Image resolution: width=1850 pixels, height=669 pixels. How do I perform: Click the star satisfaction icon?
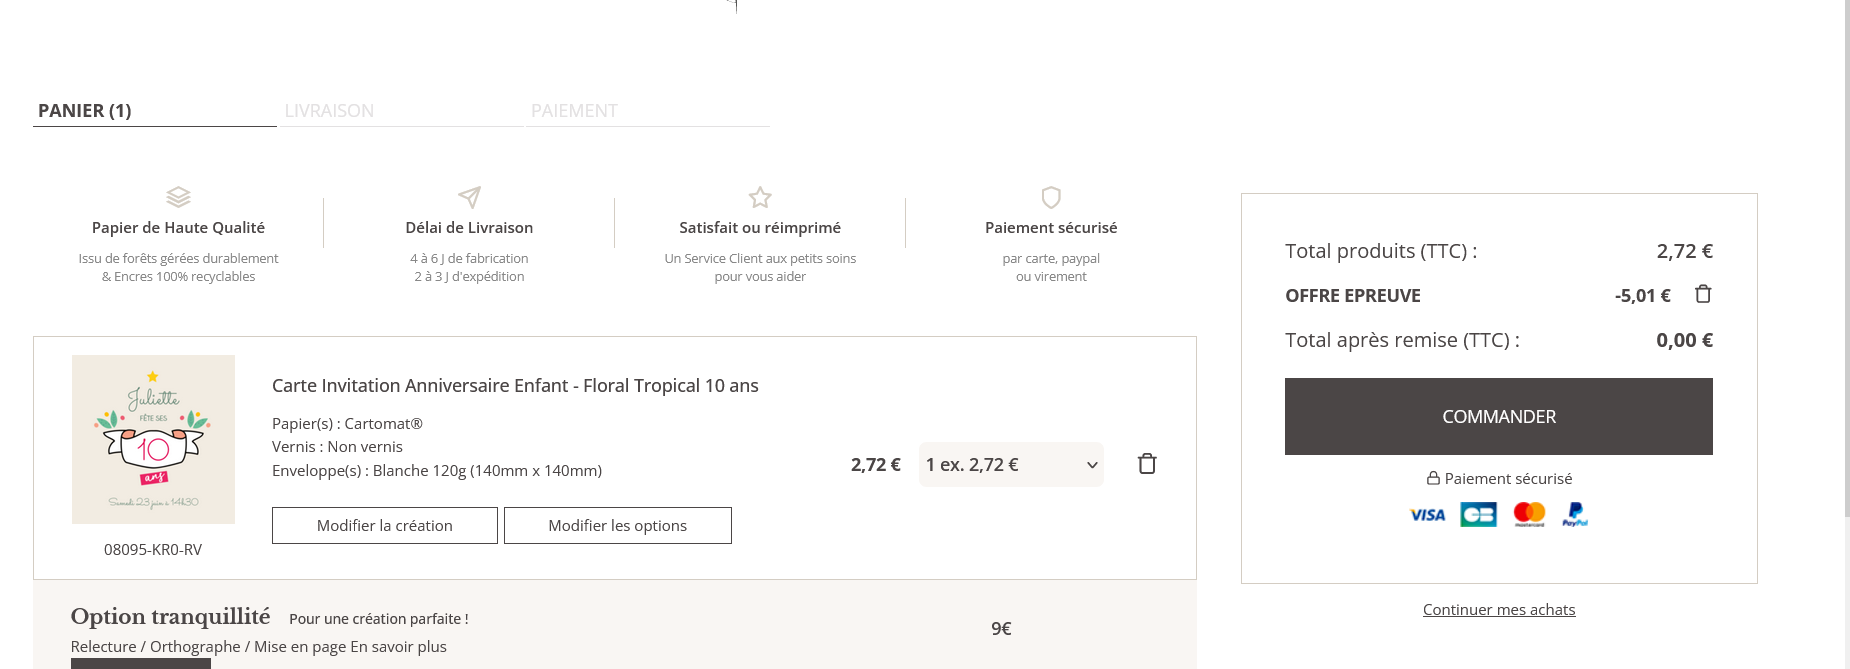point(760,197)
